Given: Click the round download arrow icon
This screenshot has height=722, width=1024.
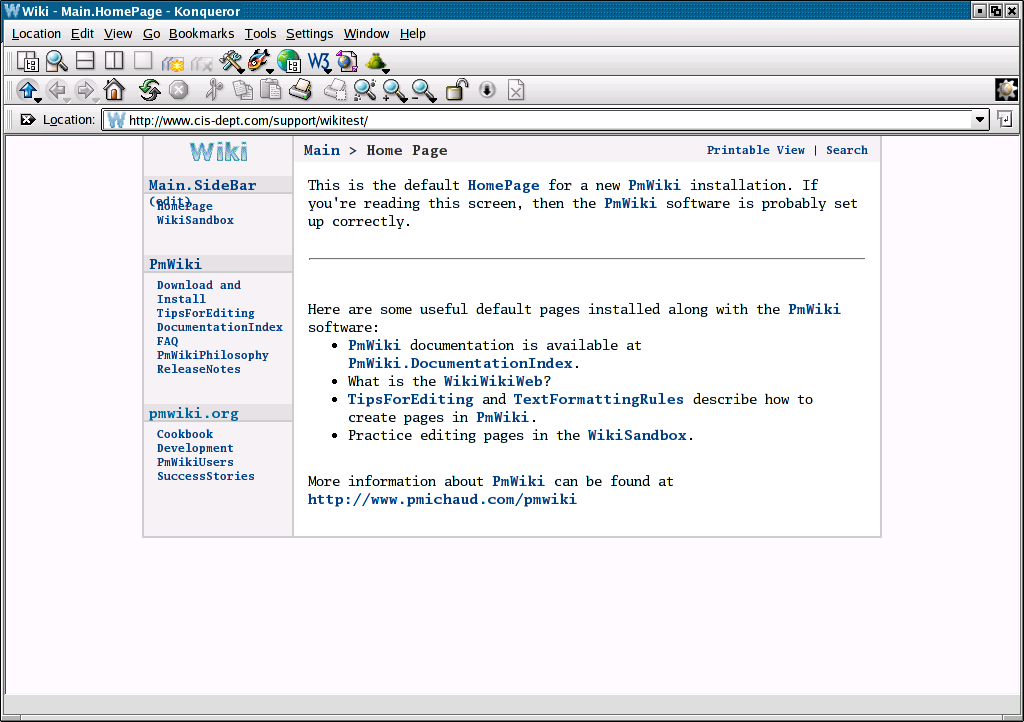Looking at the screenshot, I should point(487,89).
